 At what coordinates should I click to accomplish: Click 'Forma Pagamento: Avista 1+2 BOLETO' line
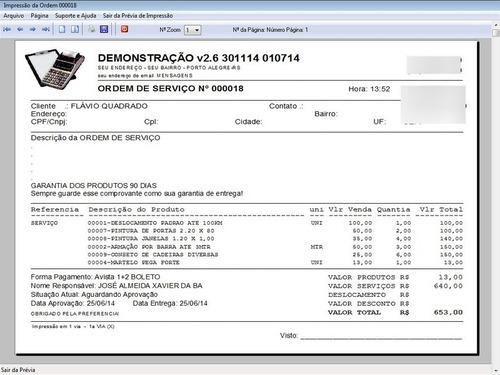click(x=95, y=277)
